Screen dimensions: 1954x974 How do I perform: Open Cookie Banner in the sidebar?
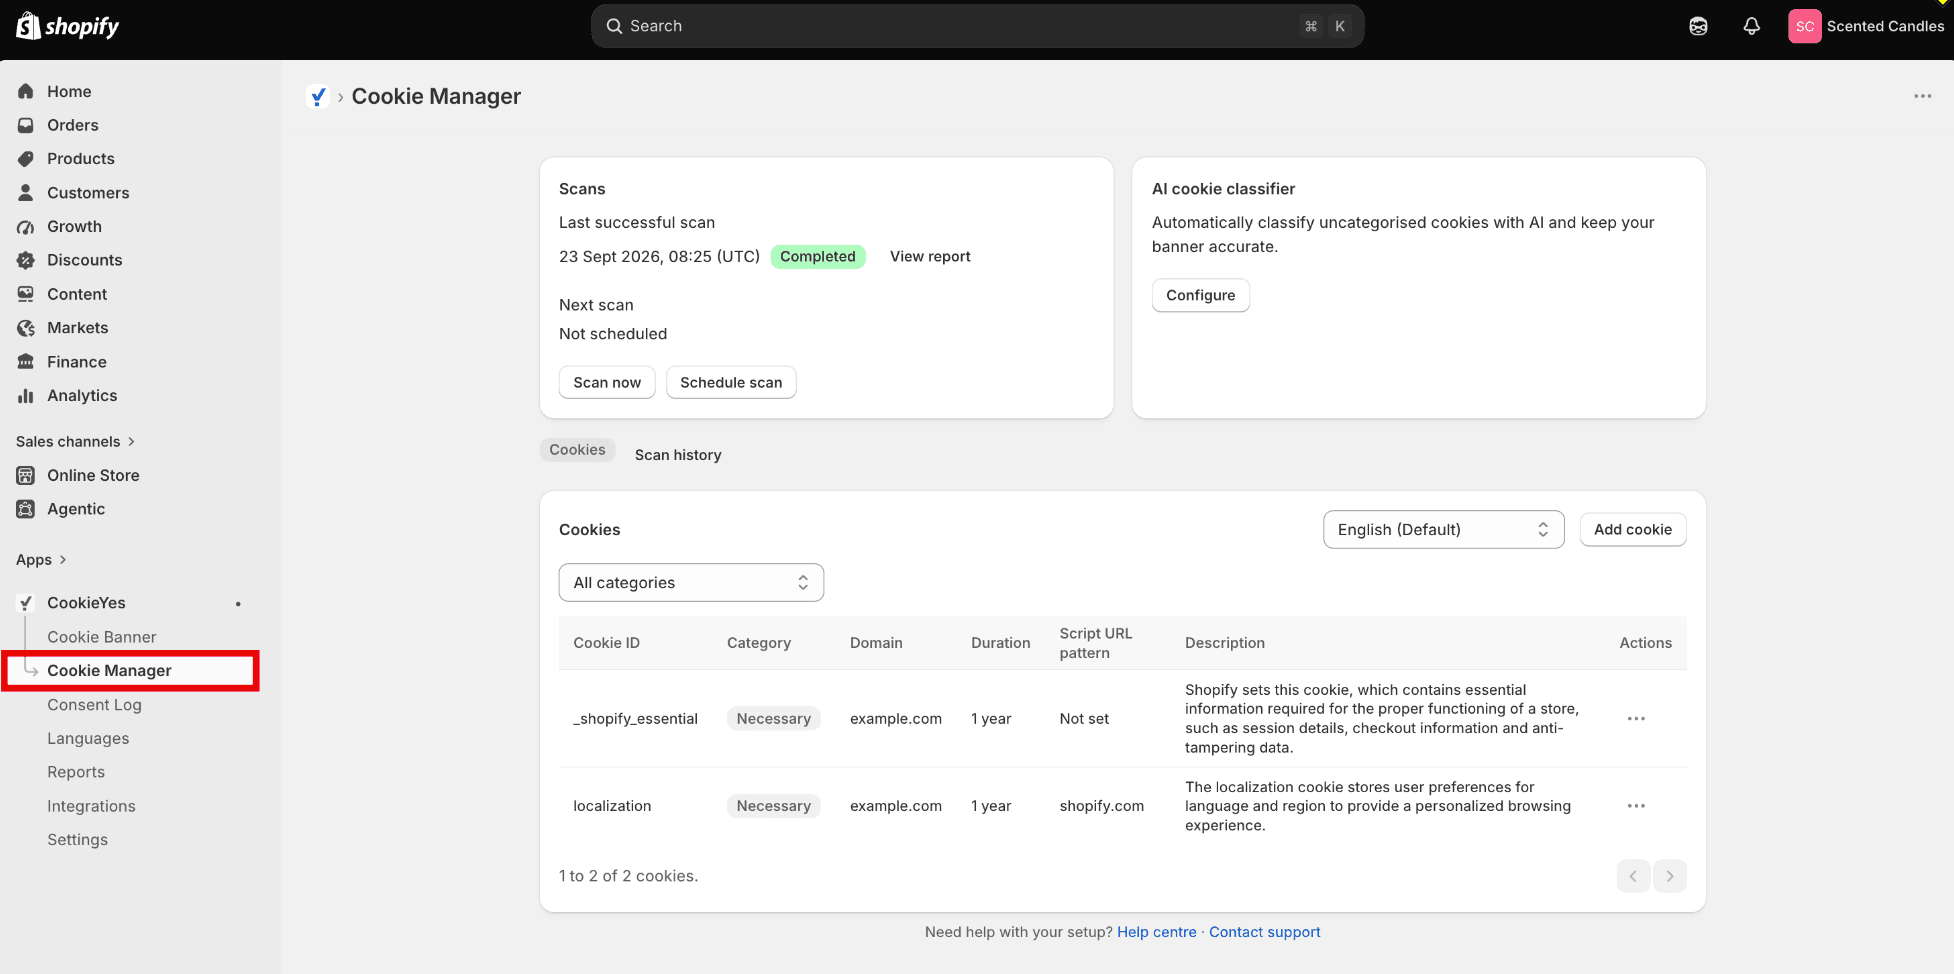tap(102, 637)
